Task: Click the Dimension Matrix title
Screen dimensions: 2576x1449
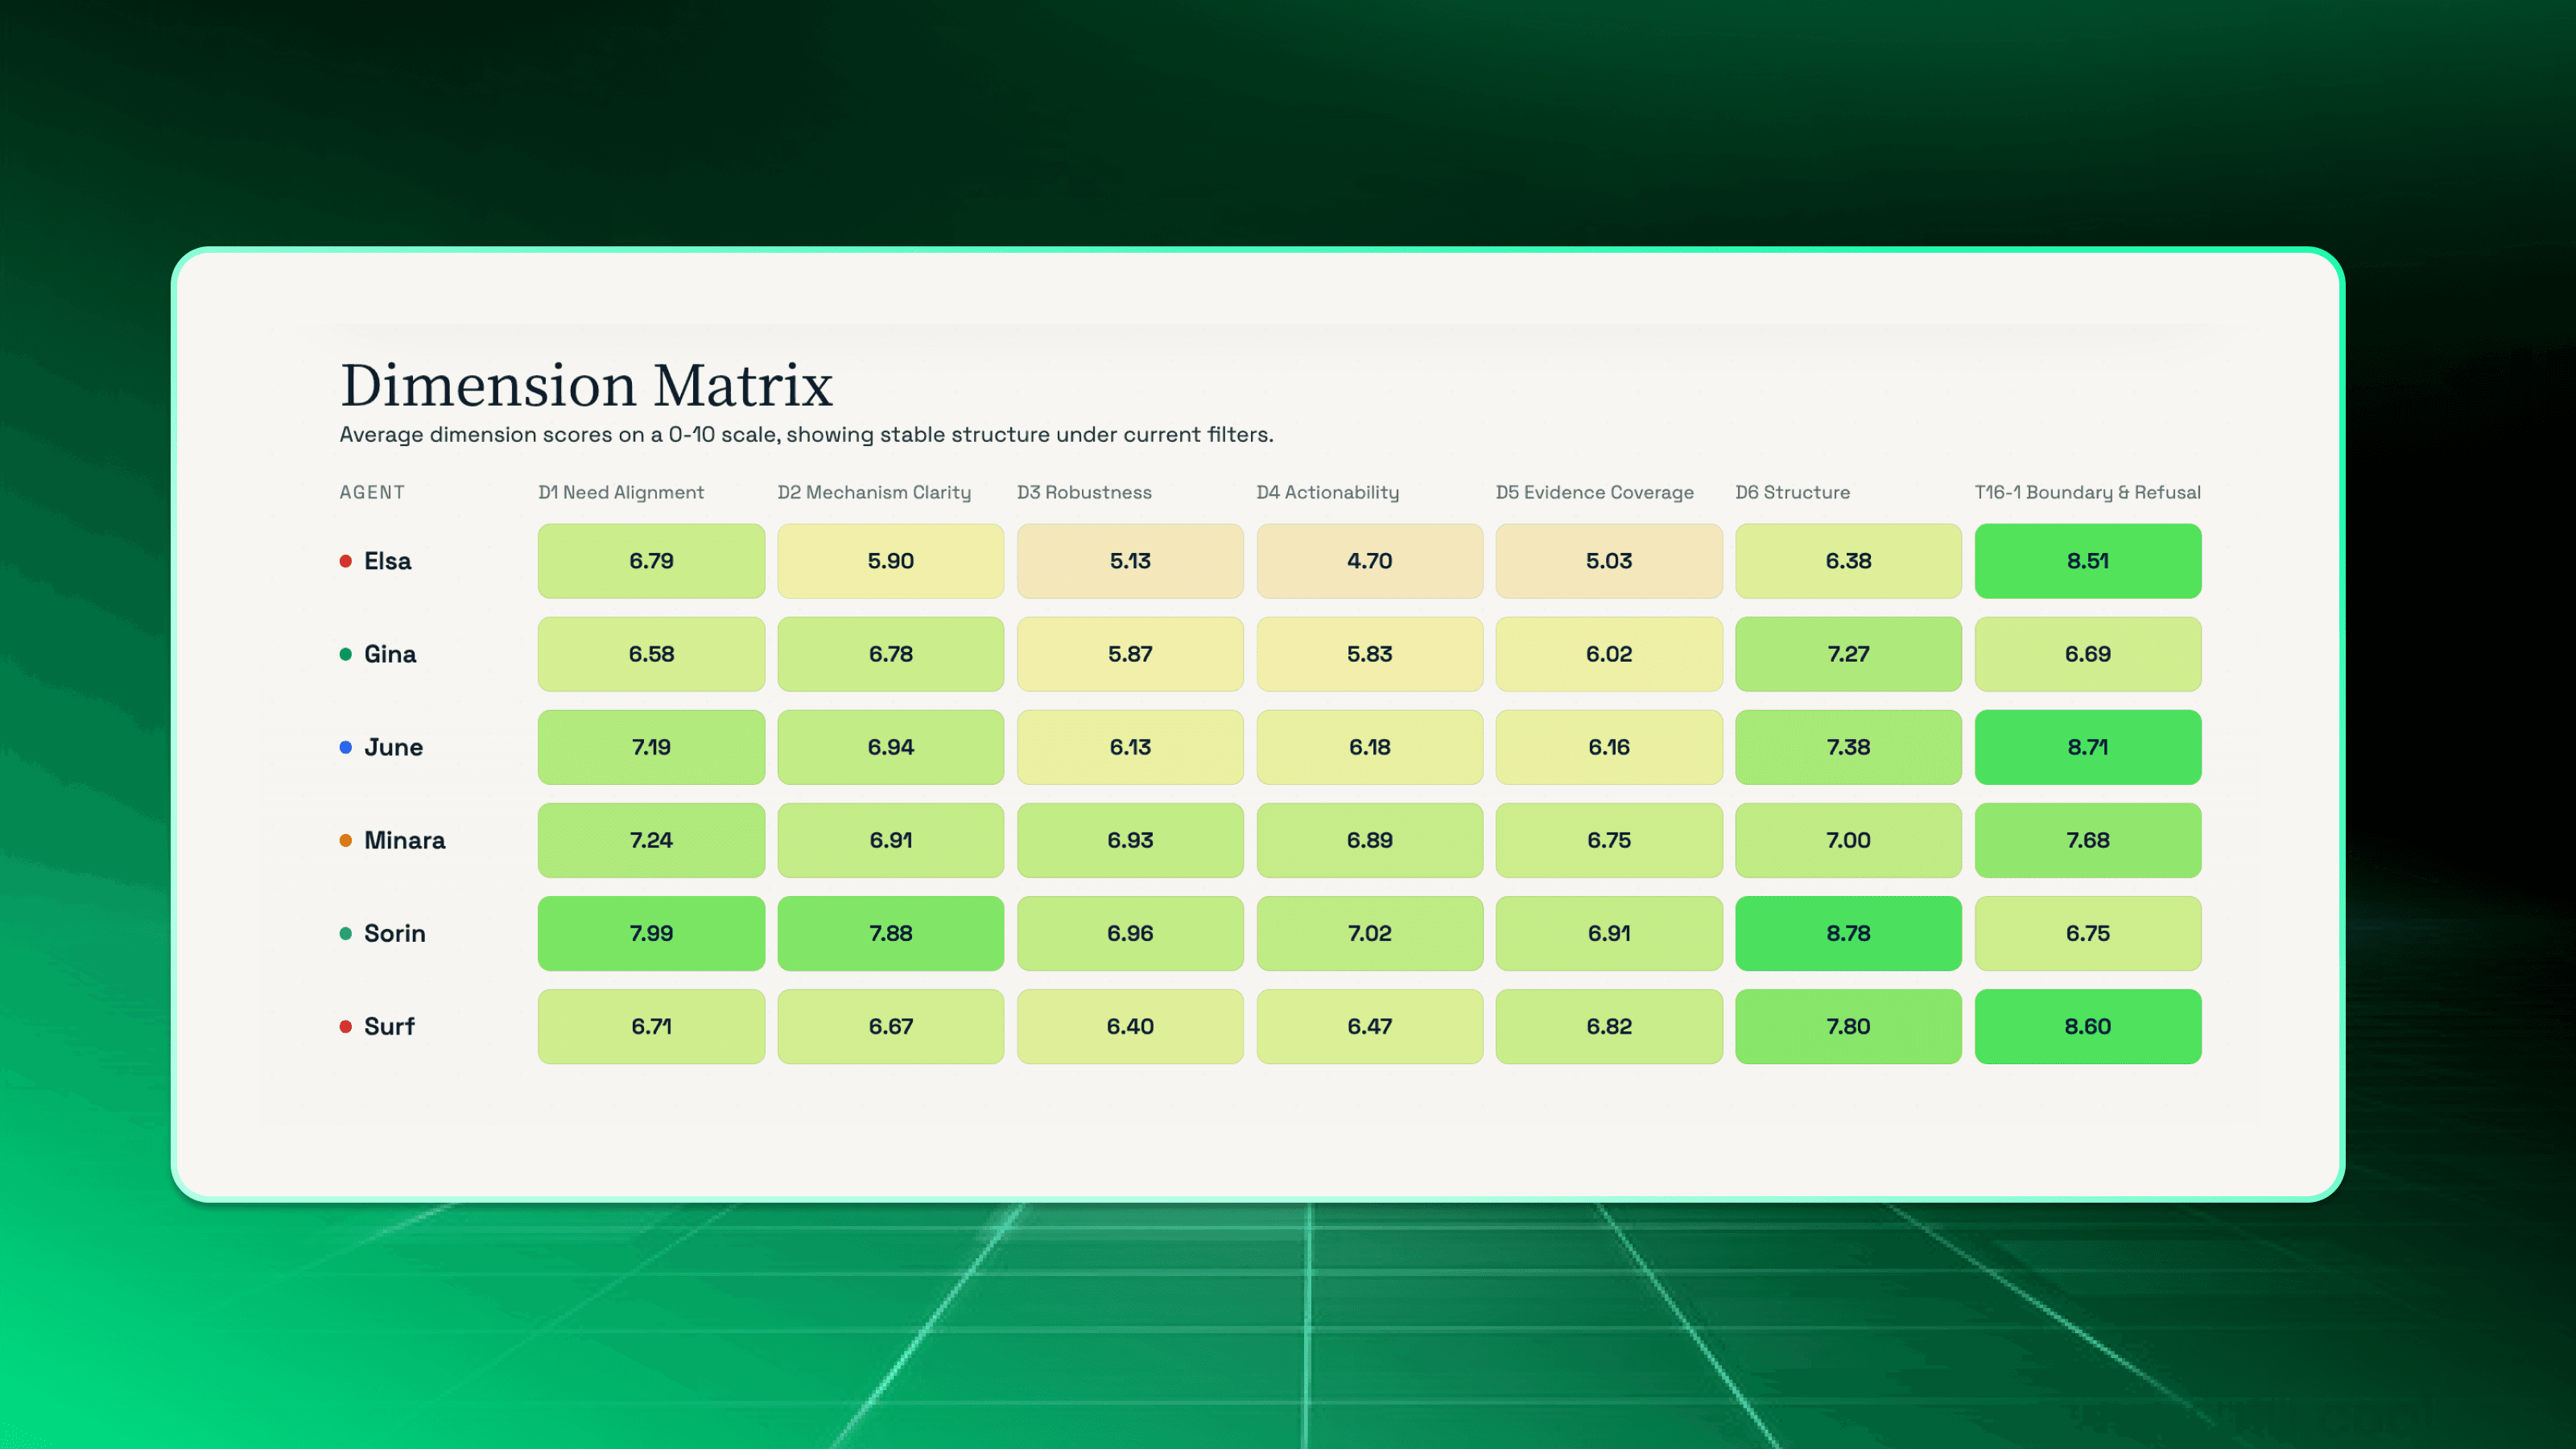Action: pyautogui.click(x=586, y=385)
